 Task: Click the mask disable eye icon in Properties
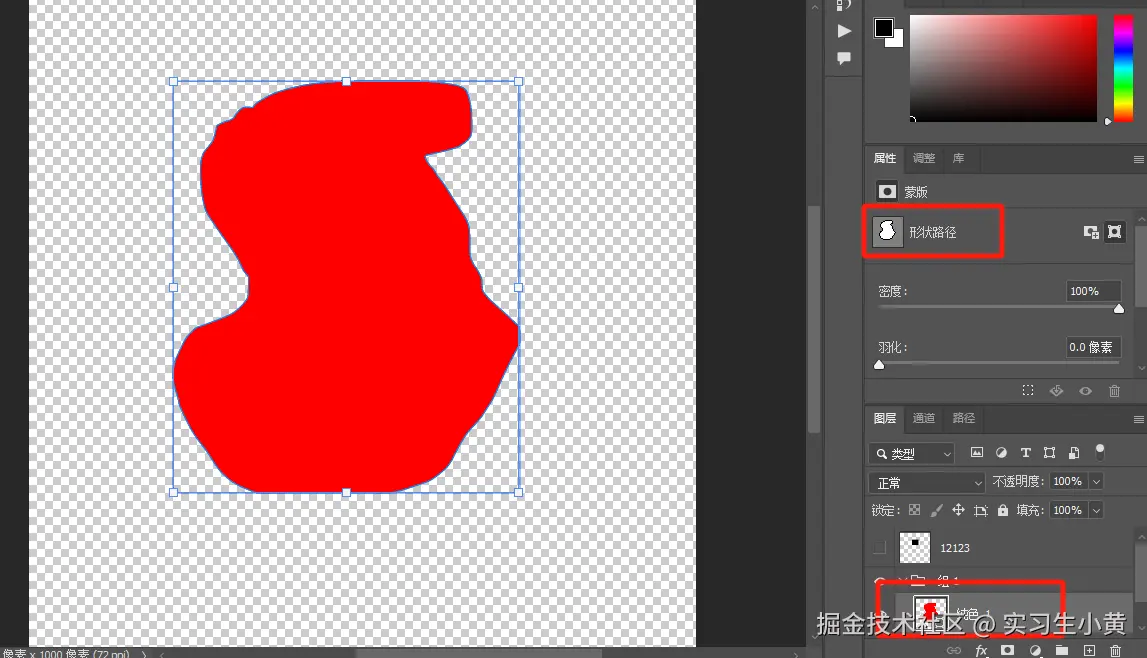[x=1085, y=391]
